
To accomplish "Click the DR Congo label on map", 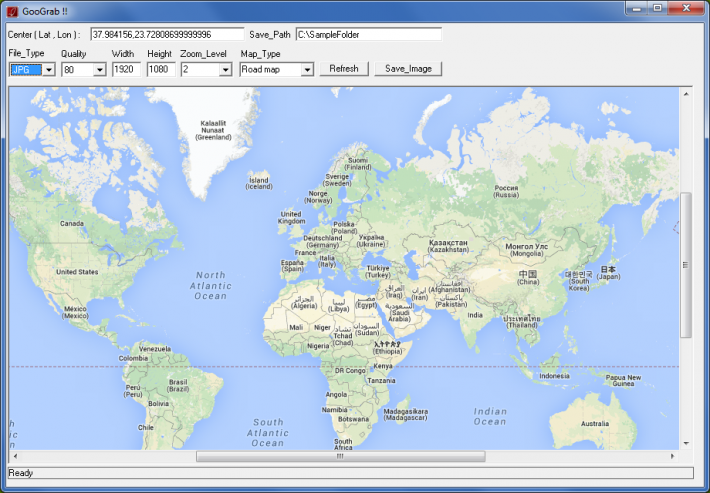I will [x=350, y=370].
